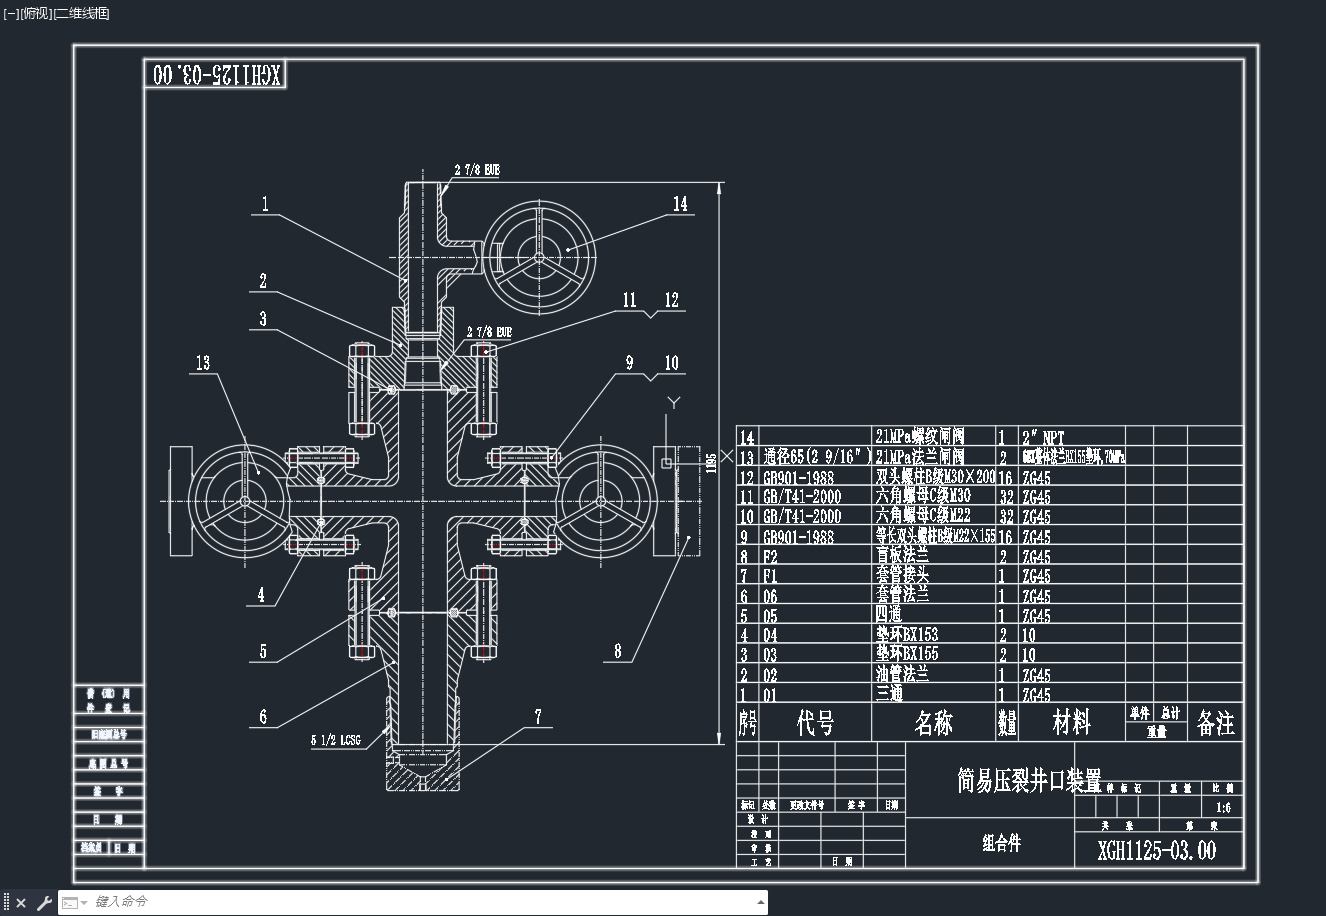Click the 代号 column header

pyautogui.click(x=815, y=723)
